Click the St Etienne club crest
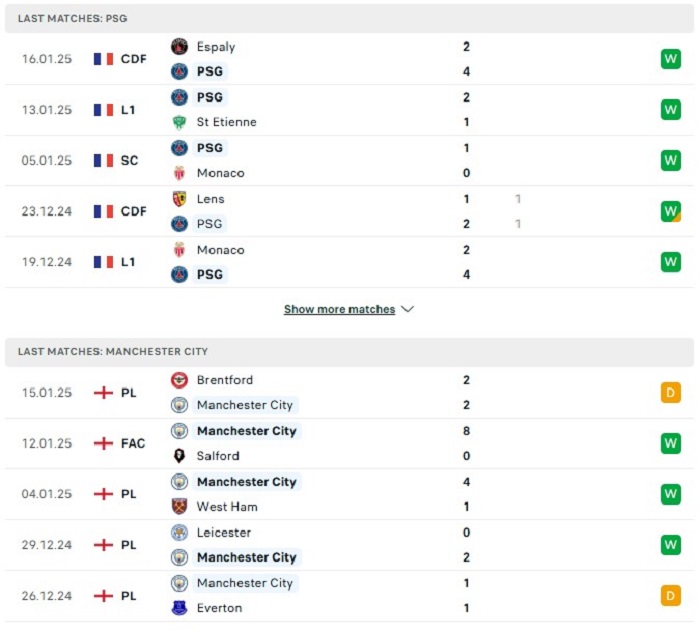This screenshot has width=700, height=632. 179,122
